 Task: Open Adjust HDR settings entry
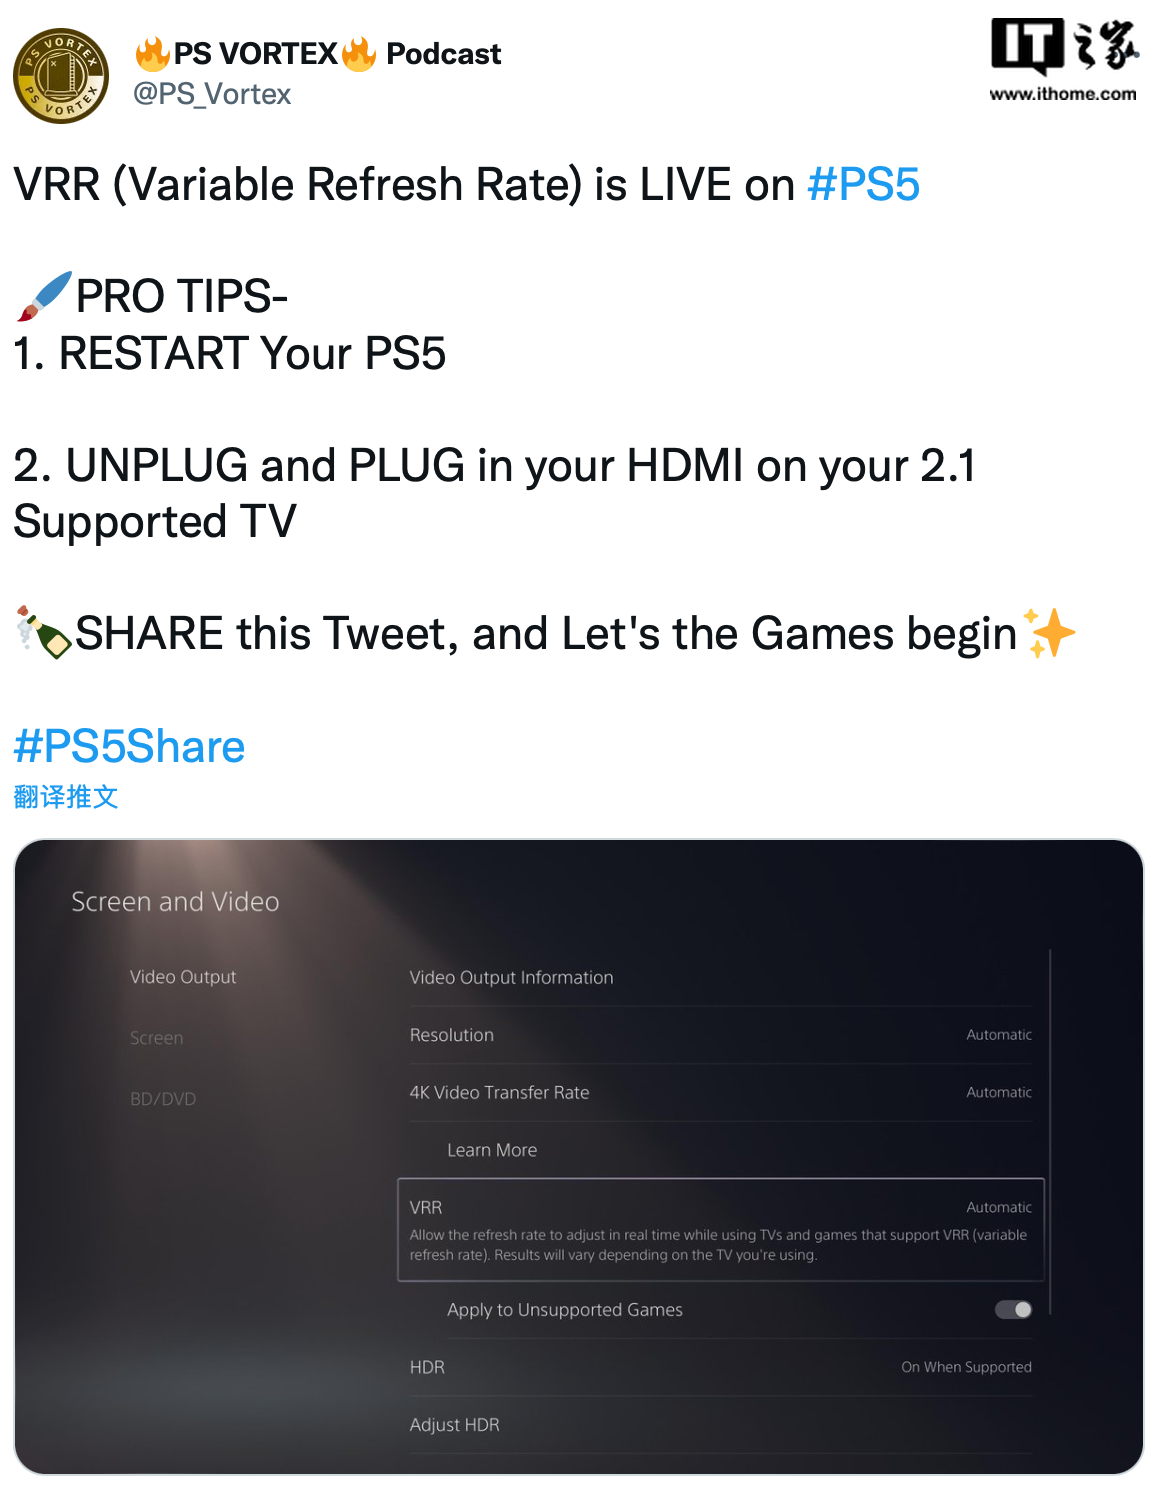pyautogui.click(x=720, y=1425)
